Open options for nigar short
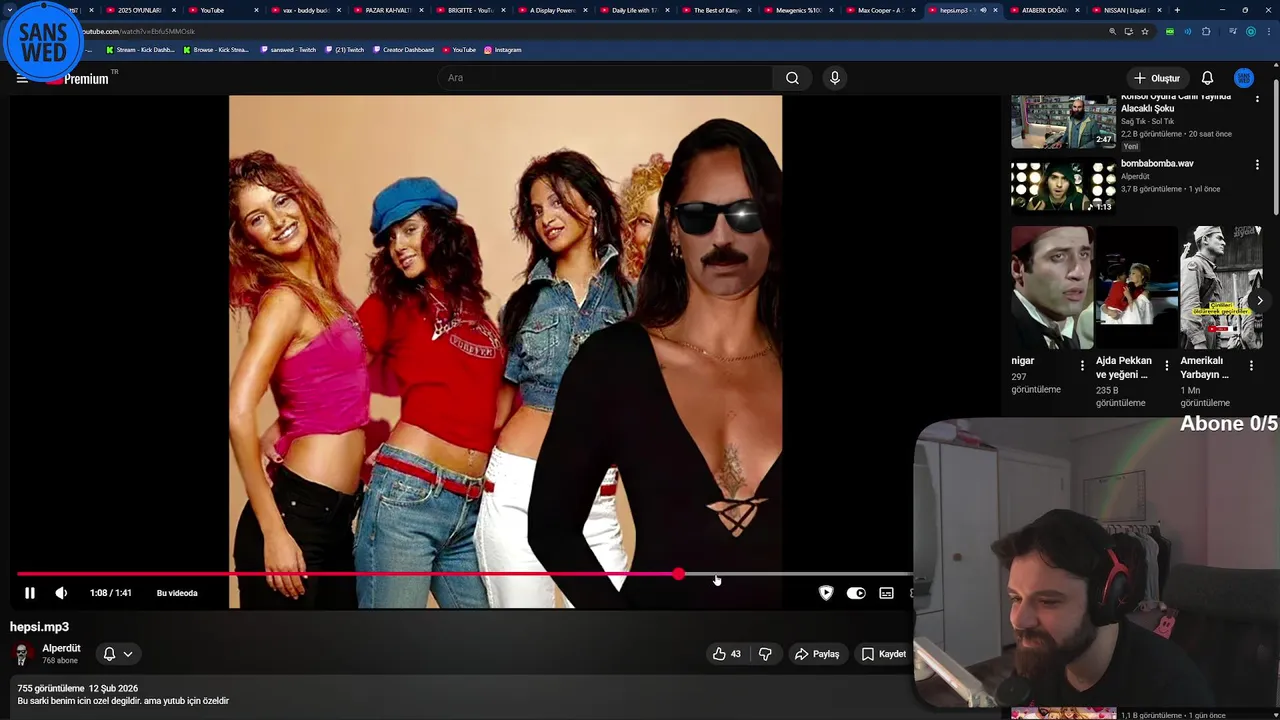 (1082, 366)
